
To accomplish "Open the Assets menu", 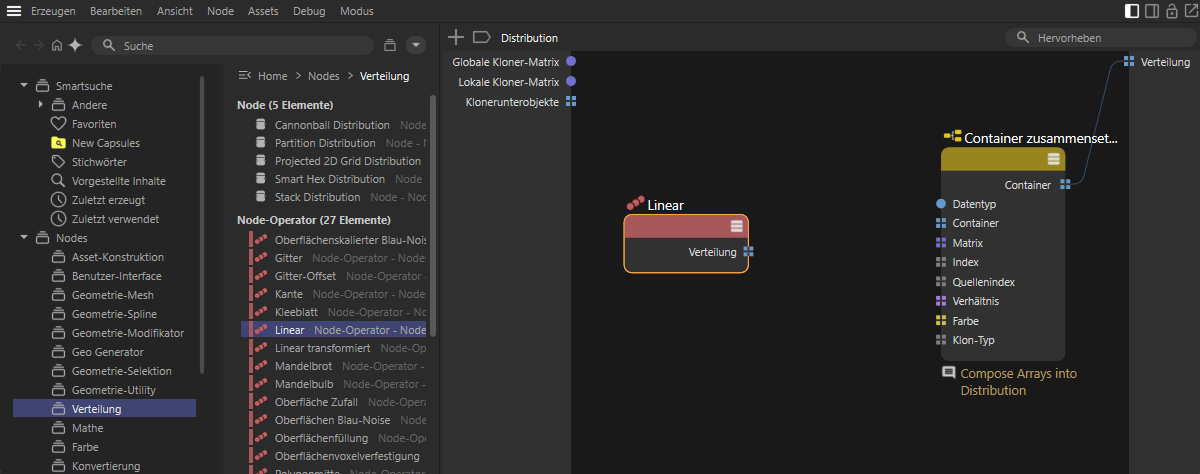I will pos(263,11).
